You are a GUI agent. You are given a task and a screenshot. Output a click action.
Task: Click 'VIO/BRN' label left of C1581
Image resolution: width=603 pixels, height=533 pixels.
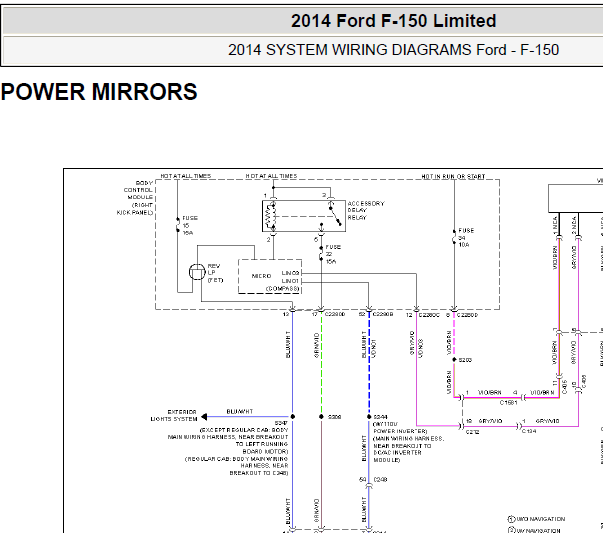490,393
